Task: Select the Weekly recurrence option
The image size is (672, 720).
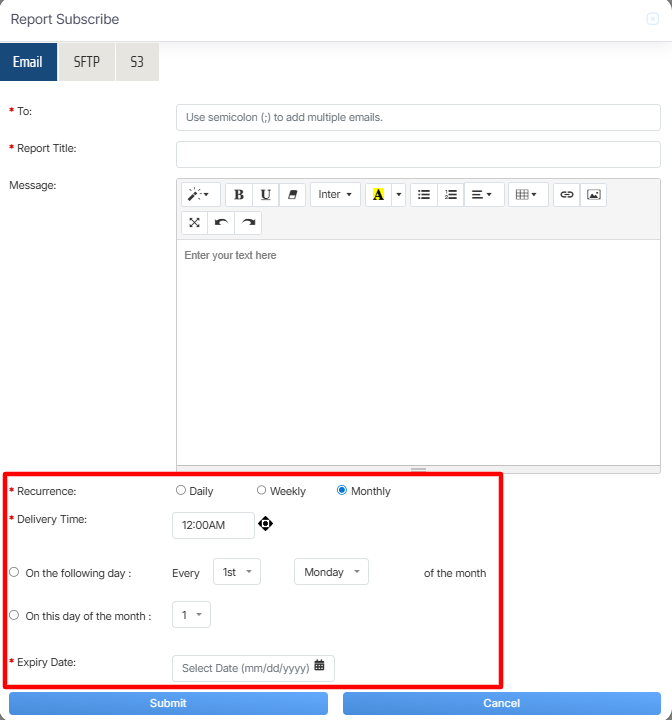Action: coord(262,491)
